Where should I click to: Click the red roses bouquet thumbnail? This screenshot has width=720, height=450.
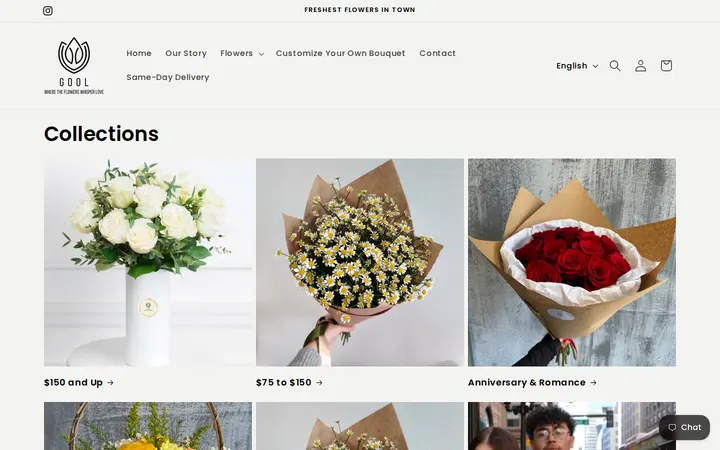[x=572, y=262]
